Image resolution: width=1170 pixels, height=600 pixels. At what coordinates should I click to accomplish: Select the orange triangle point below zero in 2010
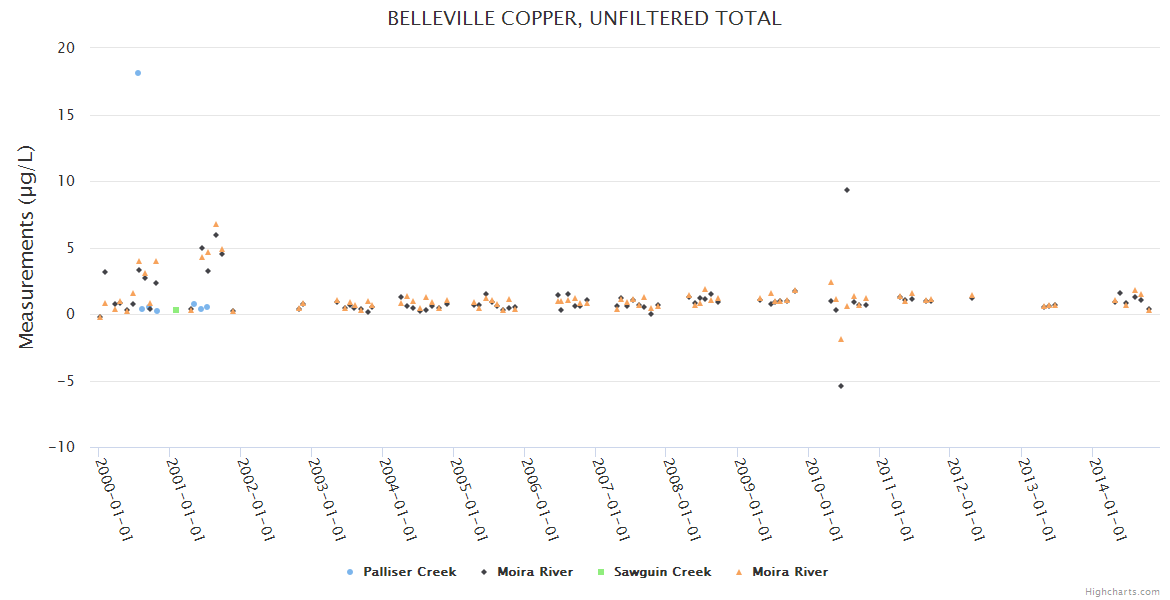point(841,339)
